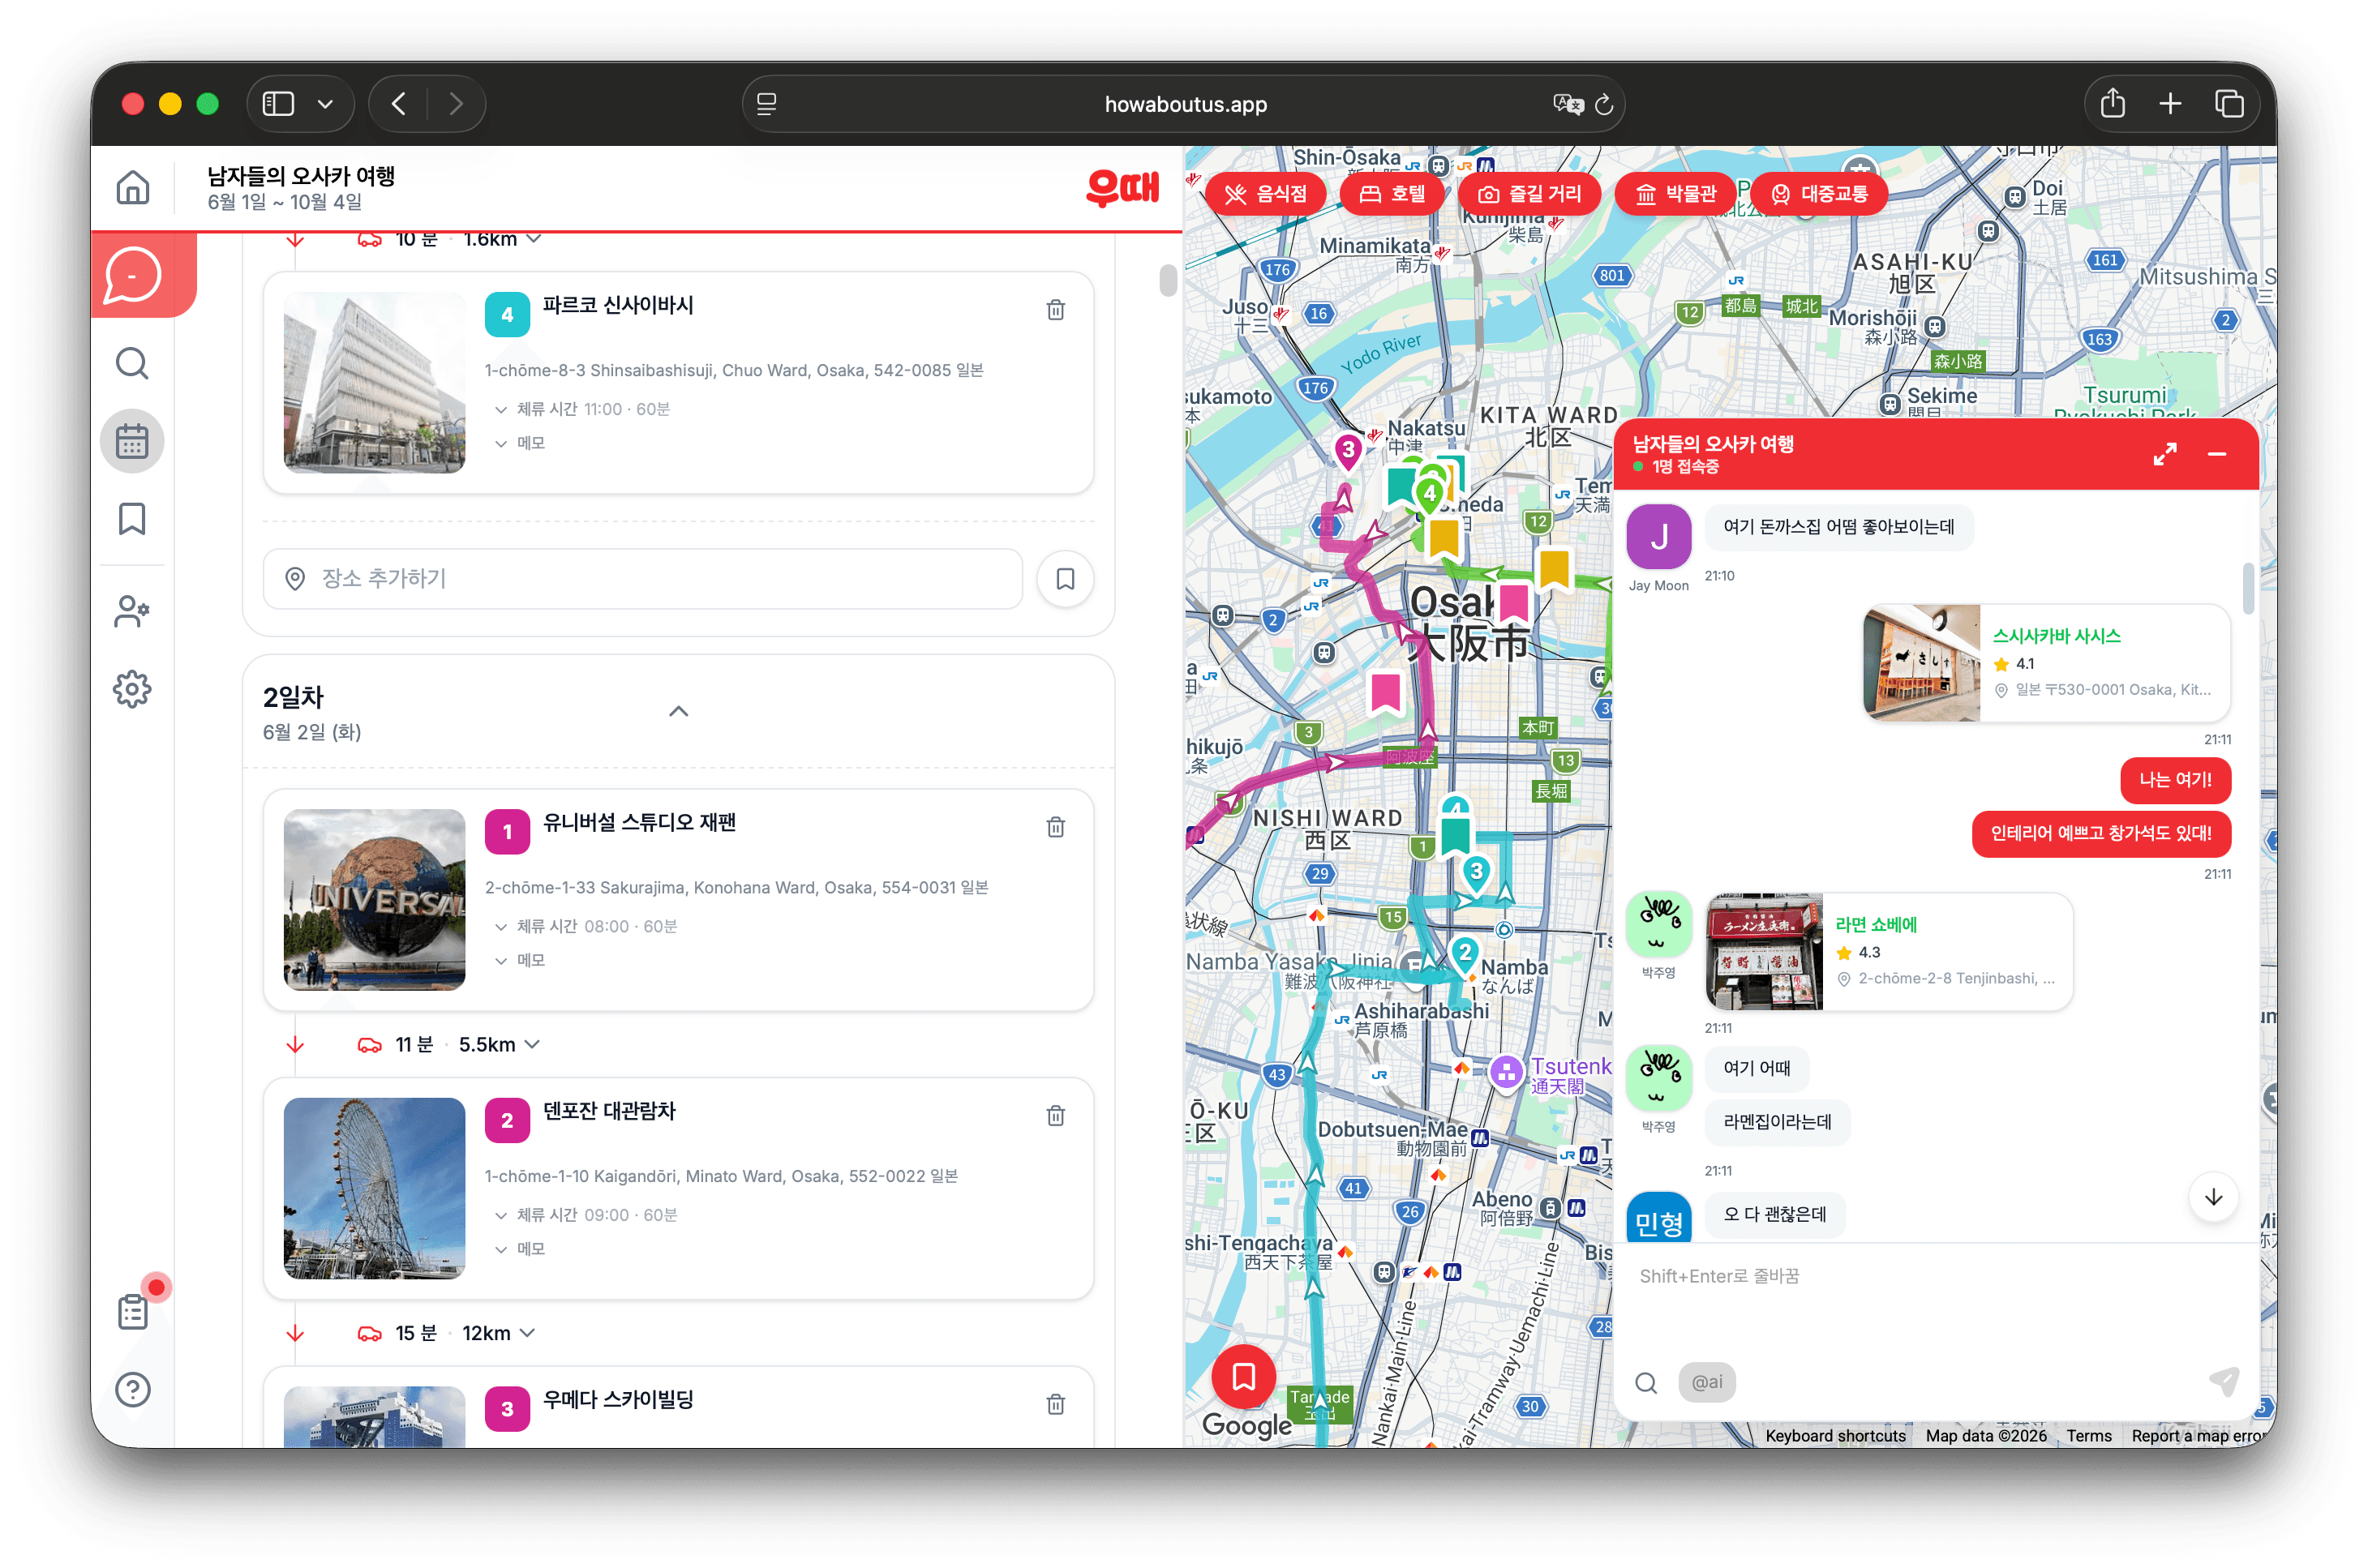Minimize the 남자들의 오사카 여행 chat panel
2368x1568 pixels.
click(x=2216, y=454)
